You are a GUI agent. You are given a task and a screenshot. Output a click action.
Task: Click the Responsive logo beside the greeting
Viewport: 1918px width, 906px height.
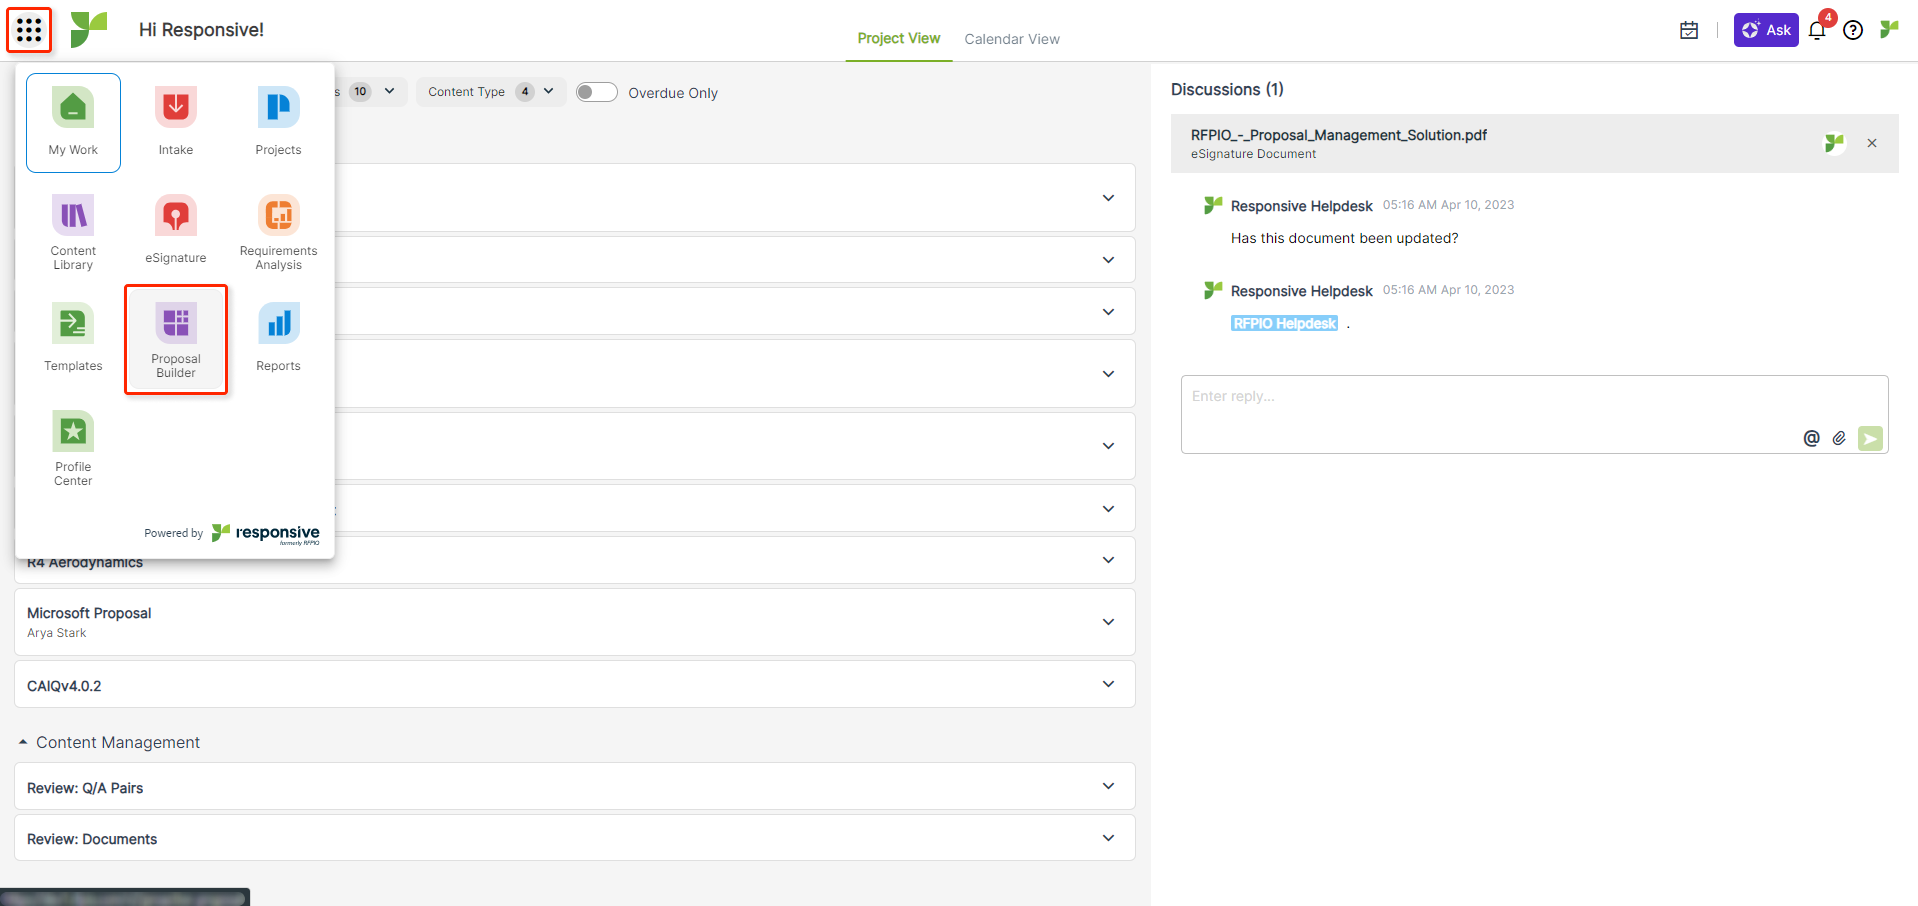pyautogui.click(x=89, y=29)
